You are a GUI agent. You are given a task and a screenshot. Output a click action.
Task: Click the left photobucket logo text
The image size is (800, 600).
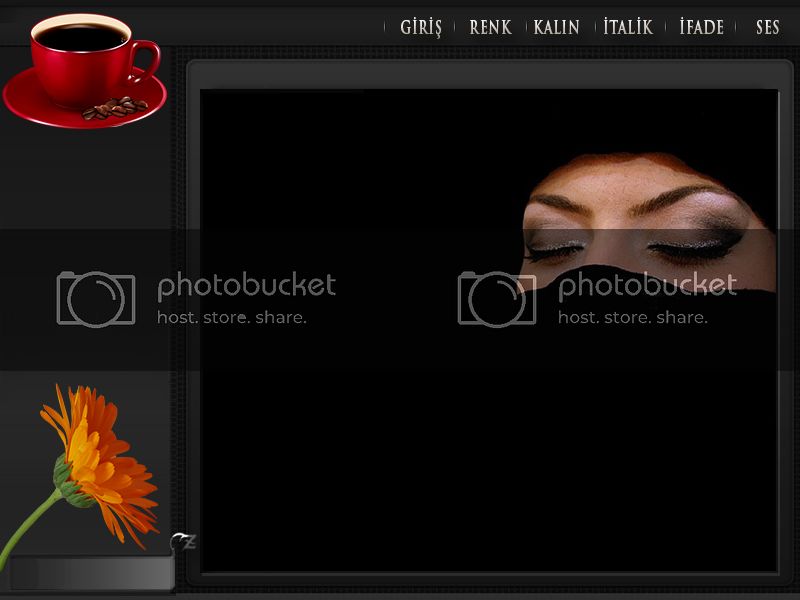coord(246,286)
